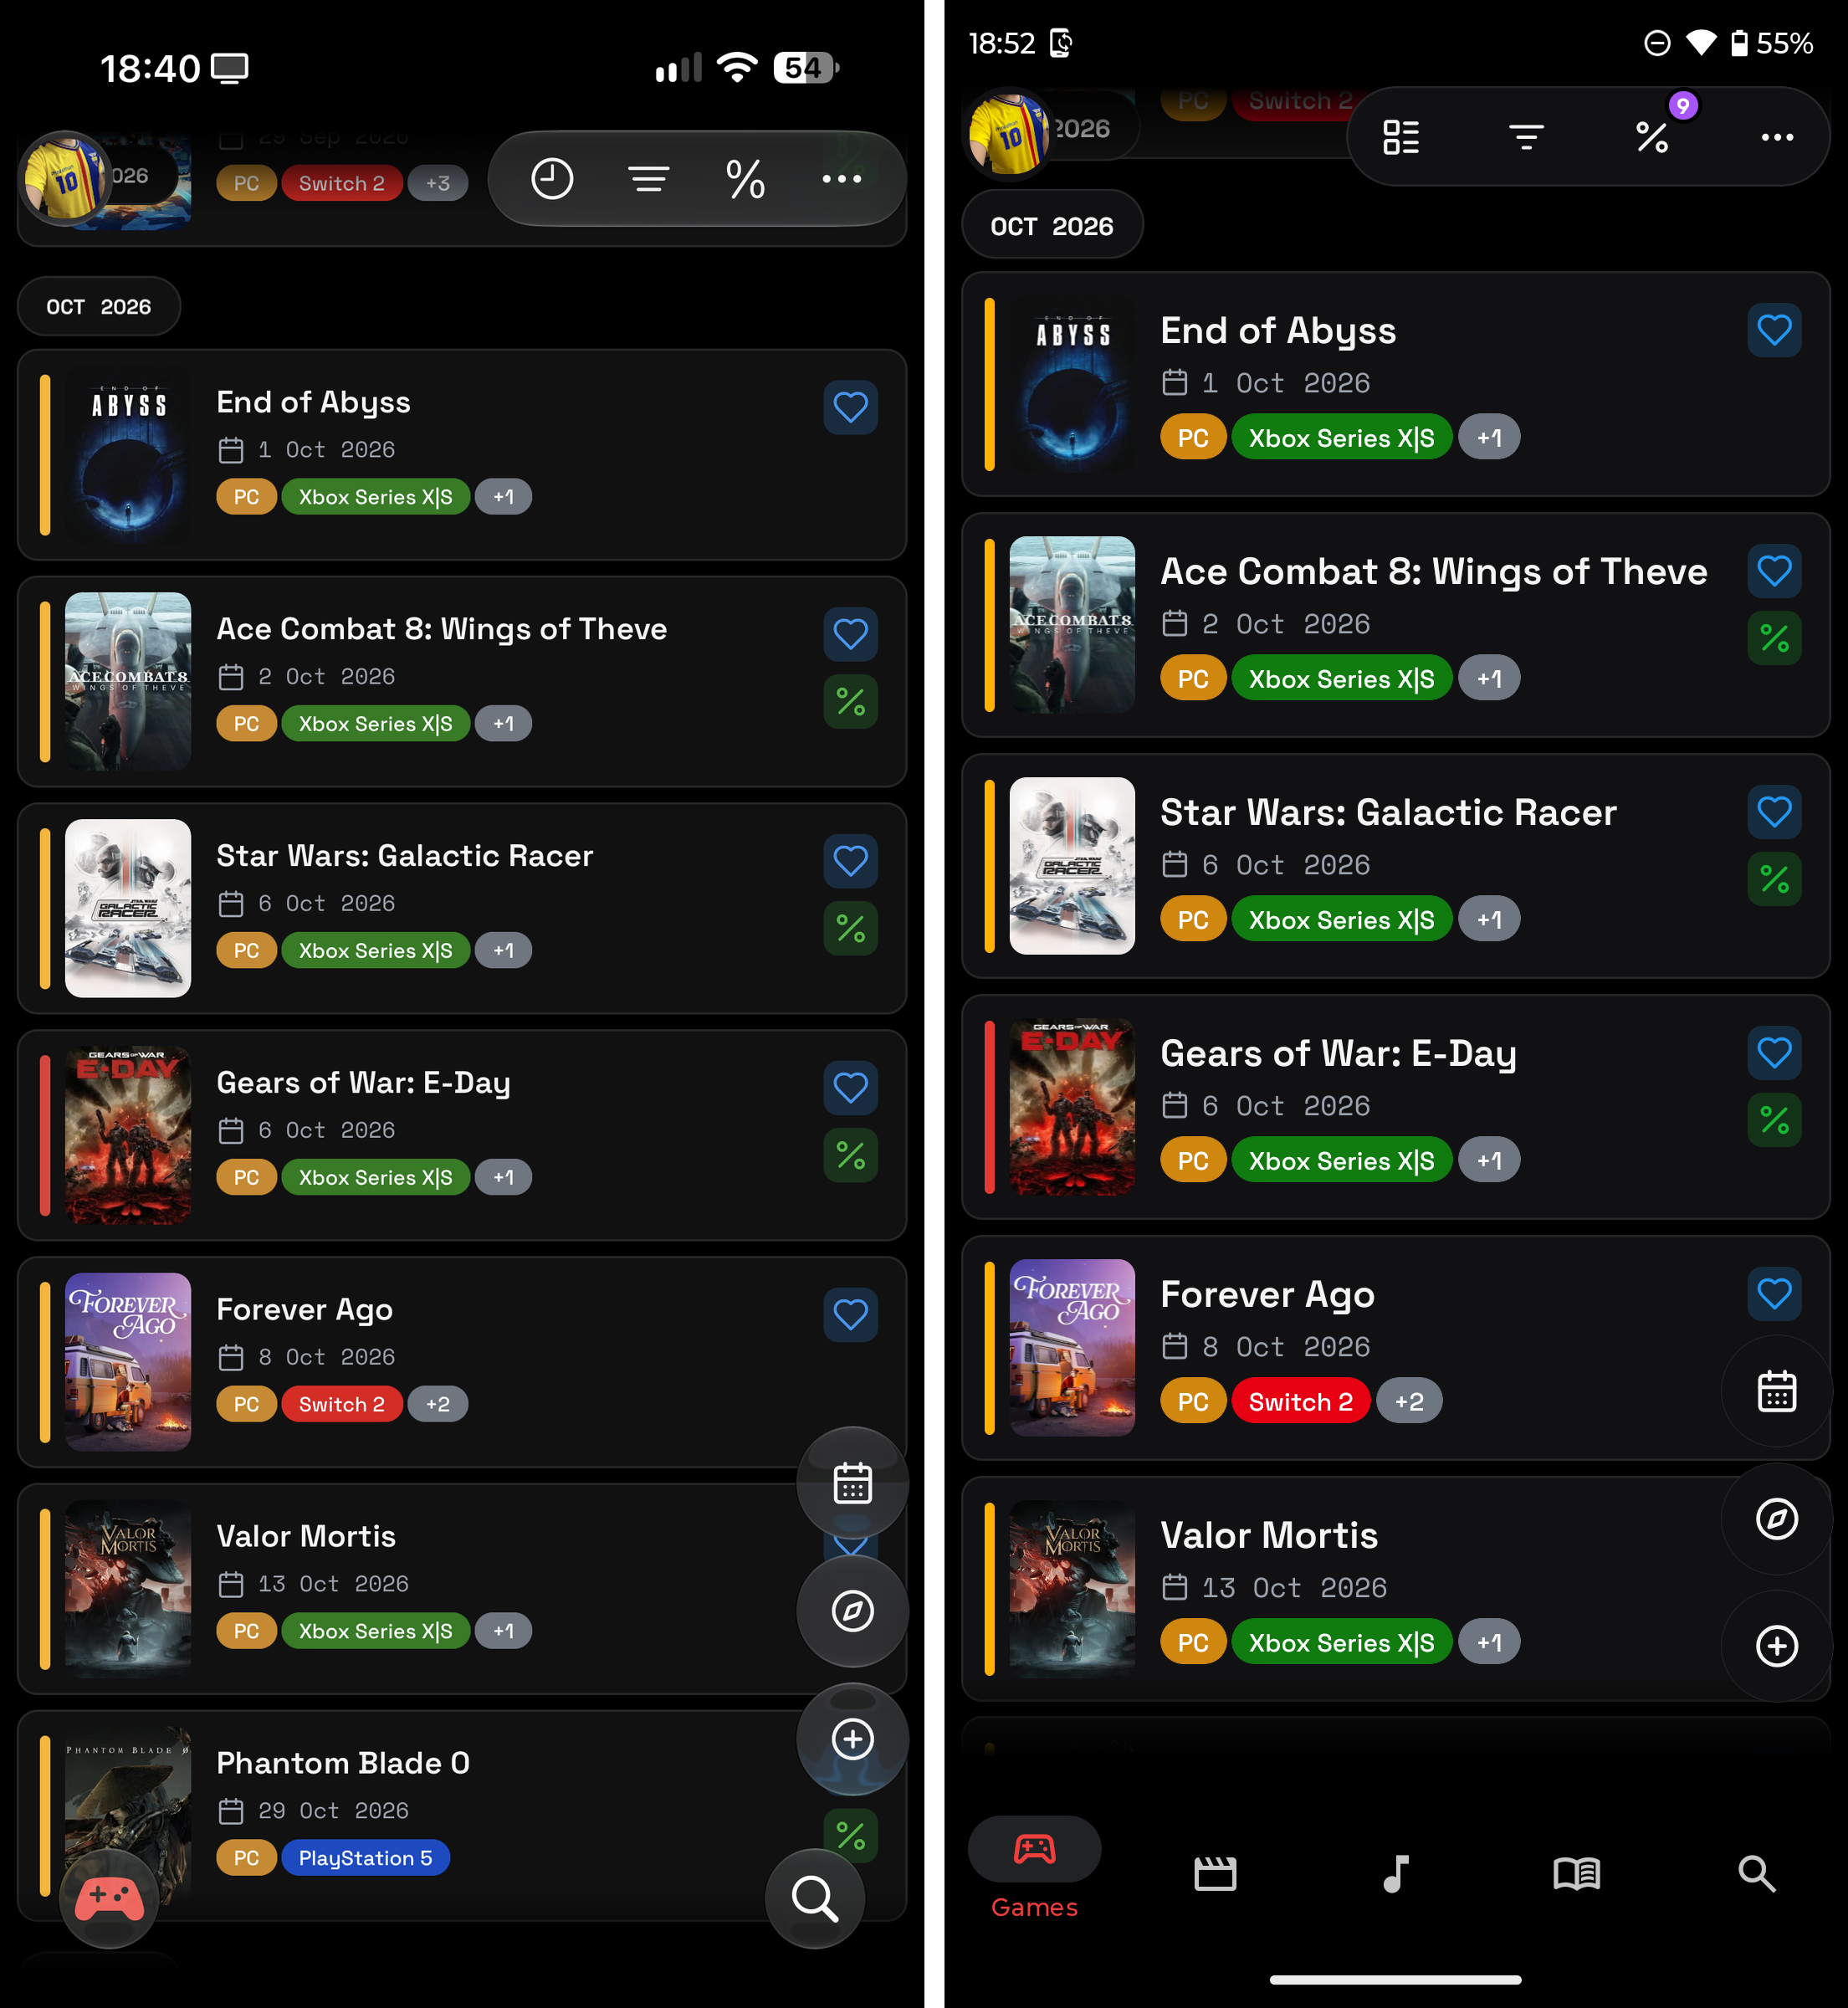Favorite End of Abyss on left screen
Image resolution: width=1848 pixels, height=2008 pixels.
tap(851, 407)
